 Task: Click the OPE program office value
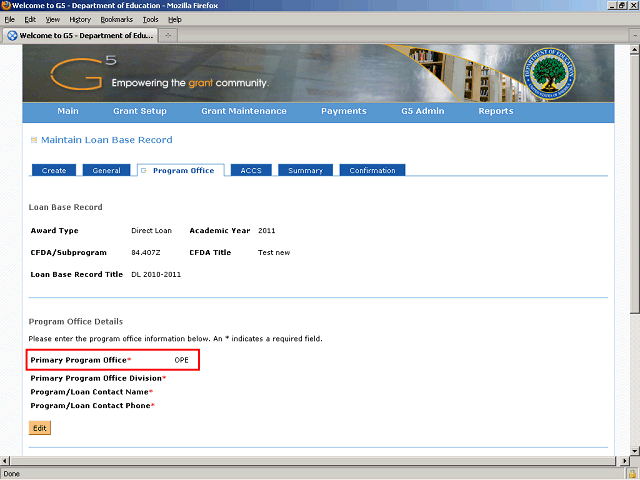pyautogui.click(x=182, y=360)
